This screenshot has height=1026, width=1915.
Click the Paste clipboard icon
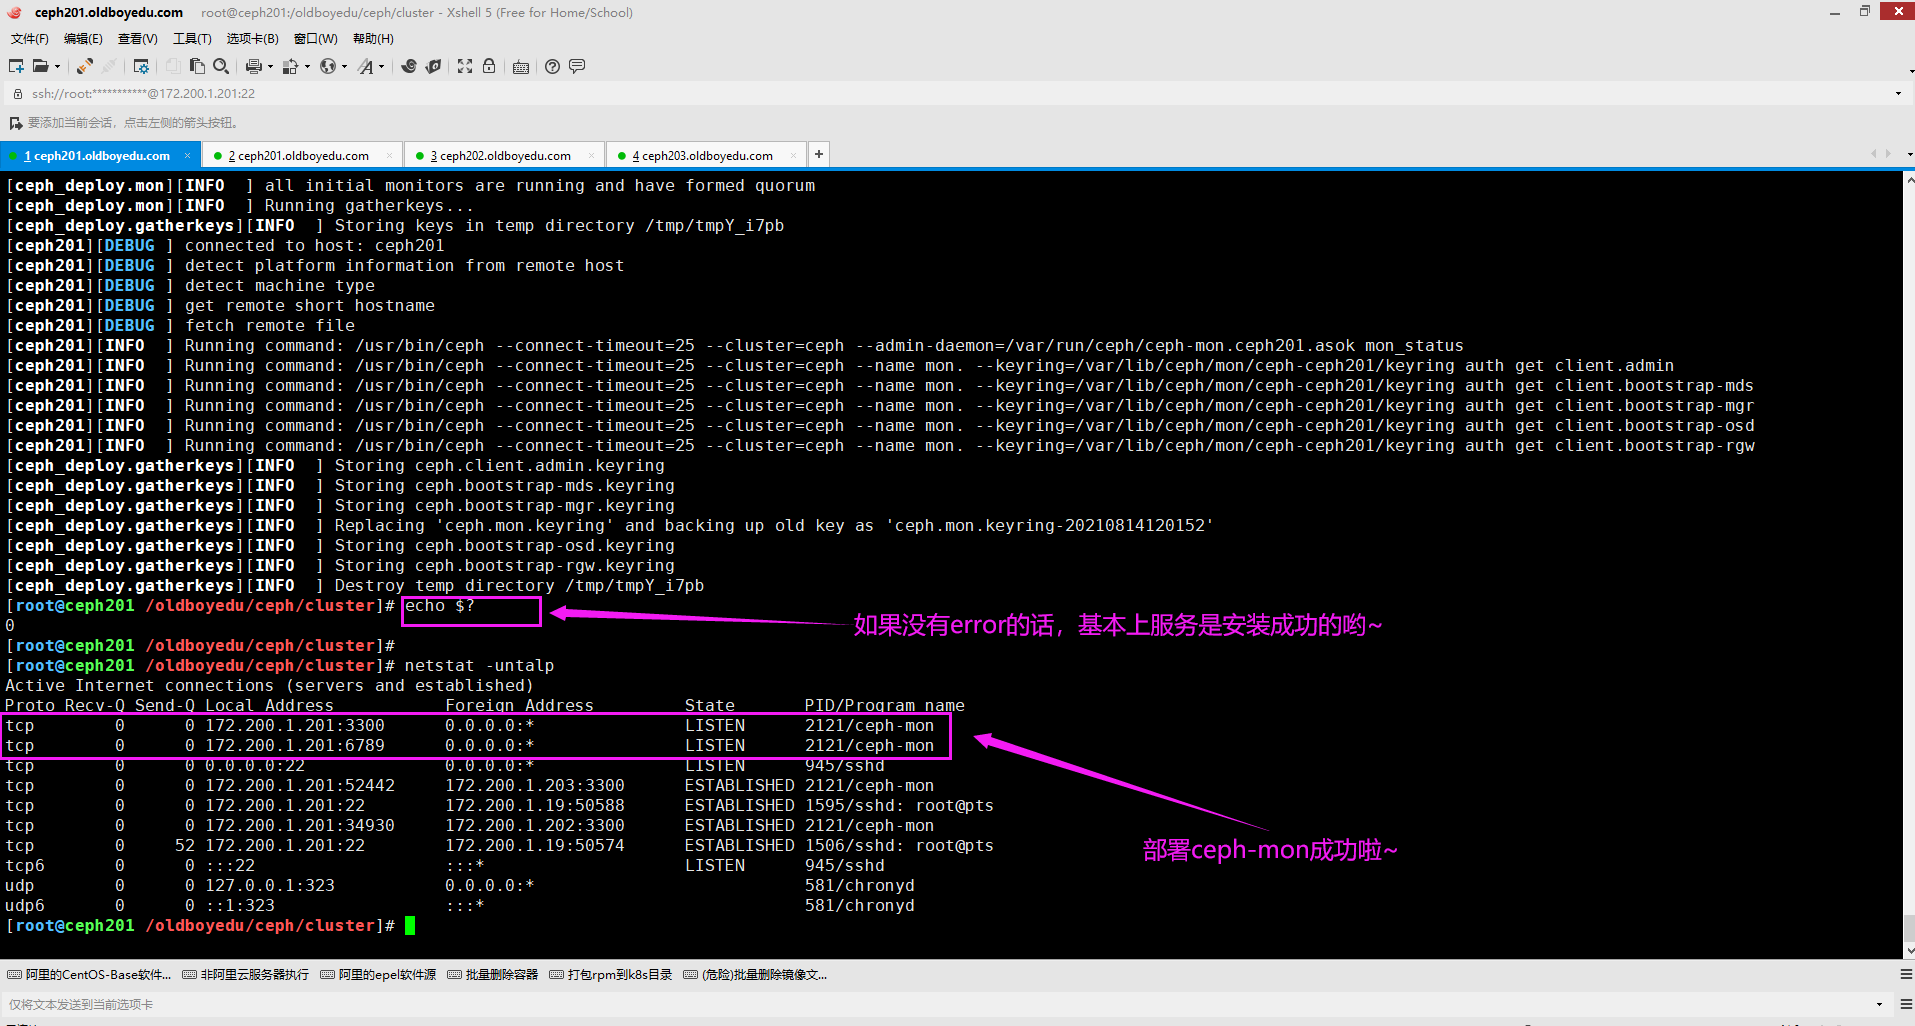(x=197, y=66)
